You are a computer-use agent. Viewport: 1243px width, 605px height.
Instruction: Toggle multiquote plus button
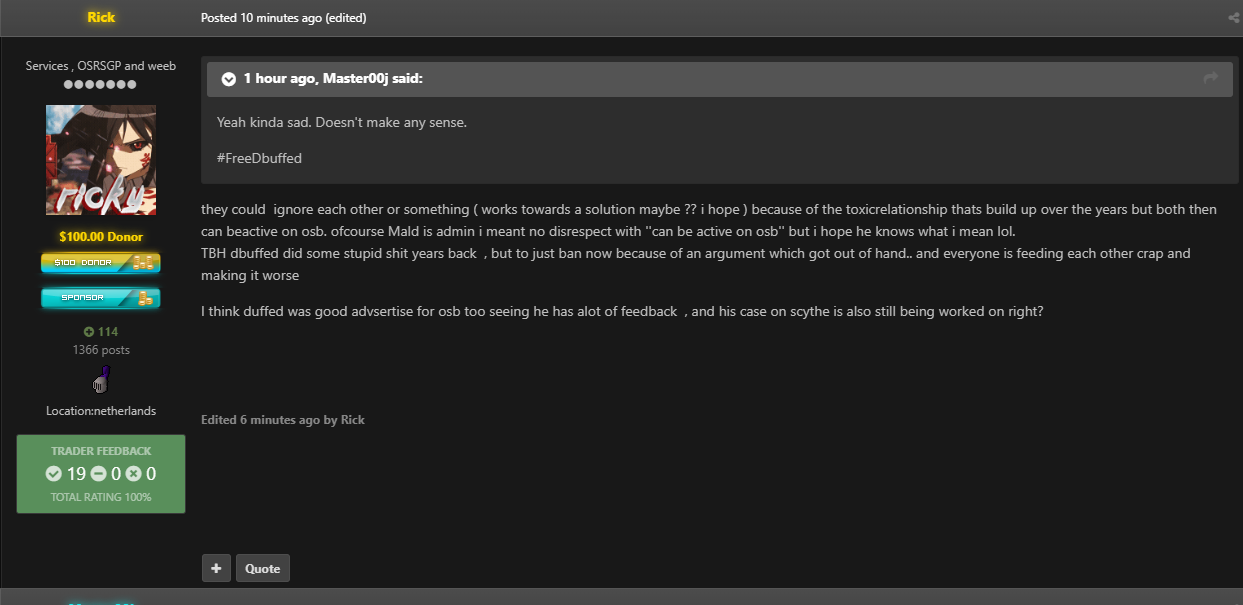[216, 568]
